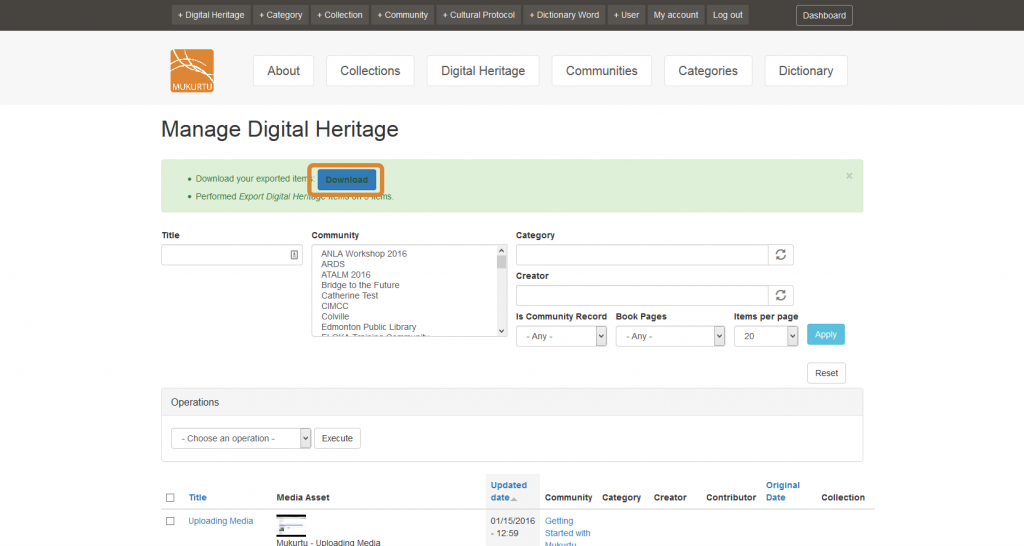Open the Is Community Record dropdown
The width and height of the screenshot is (1024, 546).
tap(561, 336)
